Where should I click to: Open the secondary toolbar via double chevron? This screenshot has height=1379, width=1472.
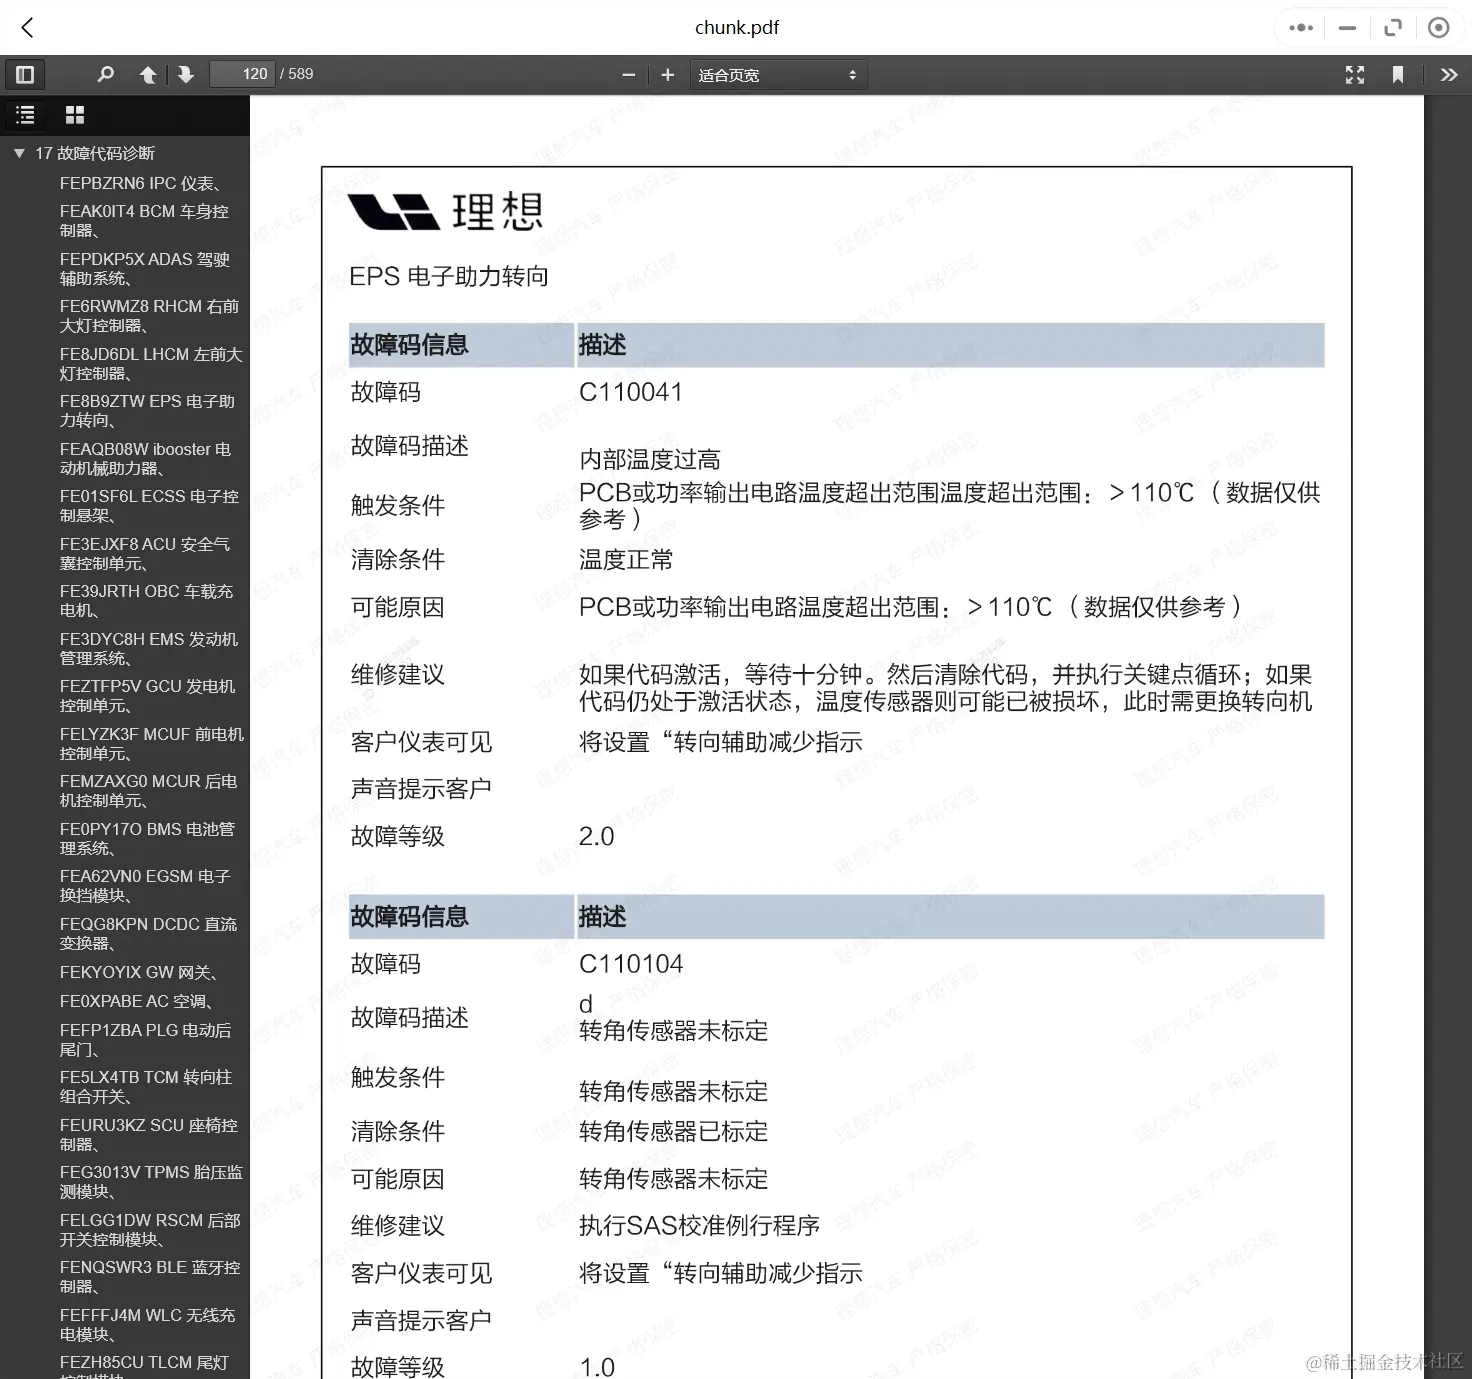click(1449, 74)
